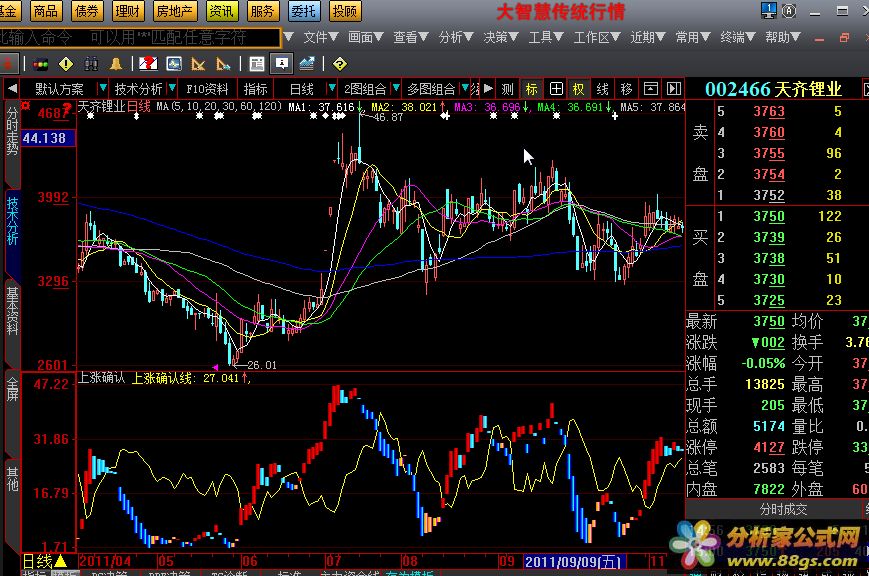The width and height of the screenshot is (869, 576).
Task: Open the 终端 menu
Action: coord(738,37)
